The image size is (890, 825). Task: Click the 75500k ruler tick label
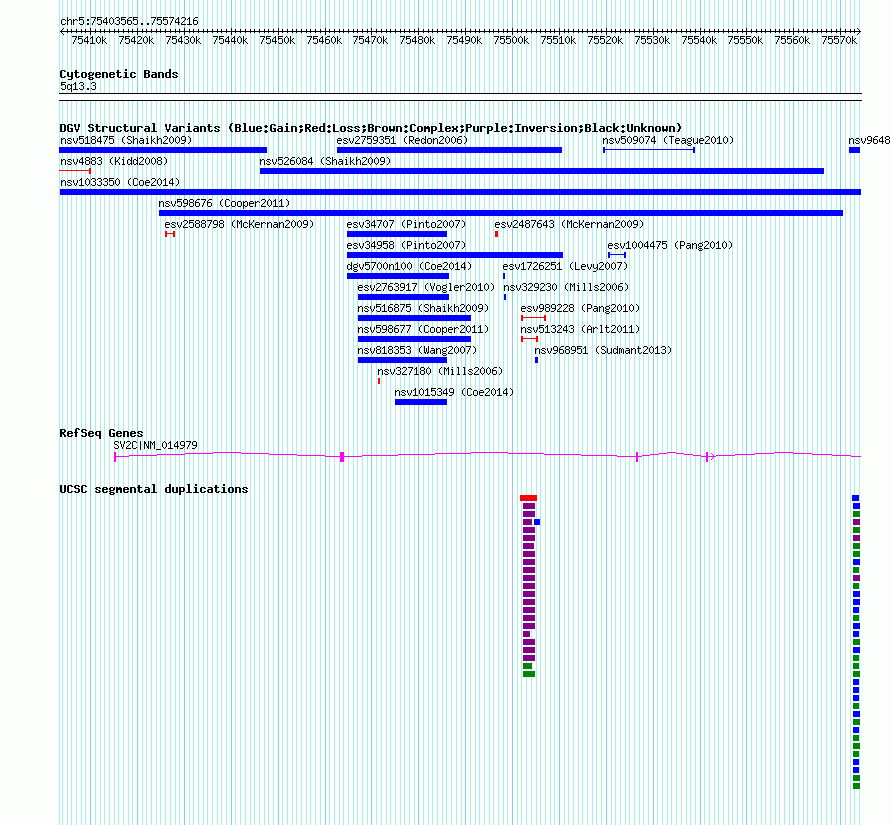(x=511, y=40)
